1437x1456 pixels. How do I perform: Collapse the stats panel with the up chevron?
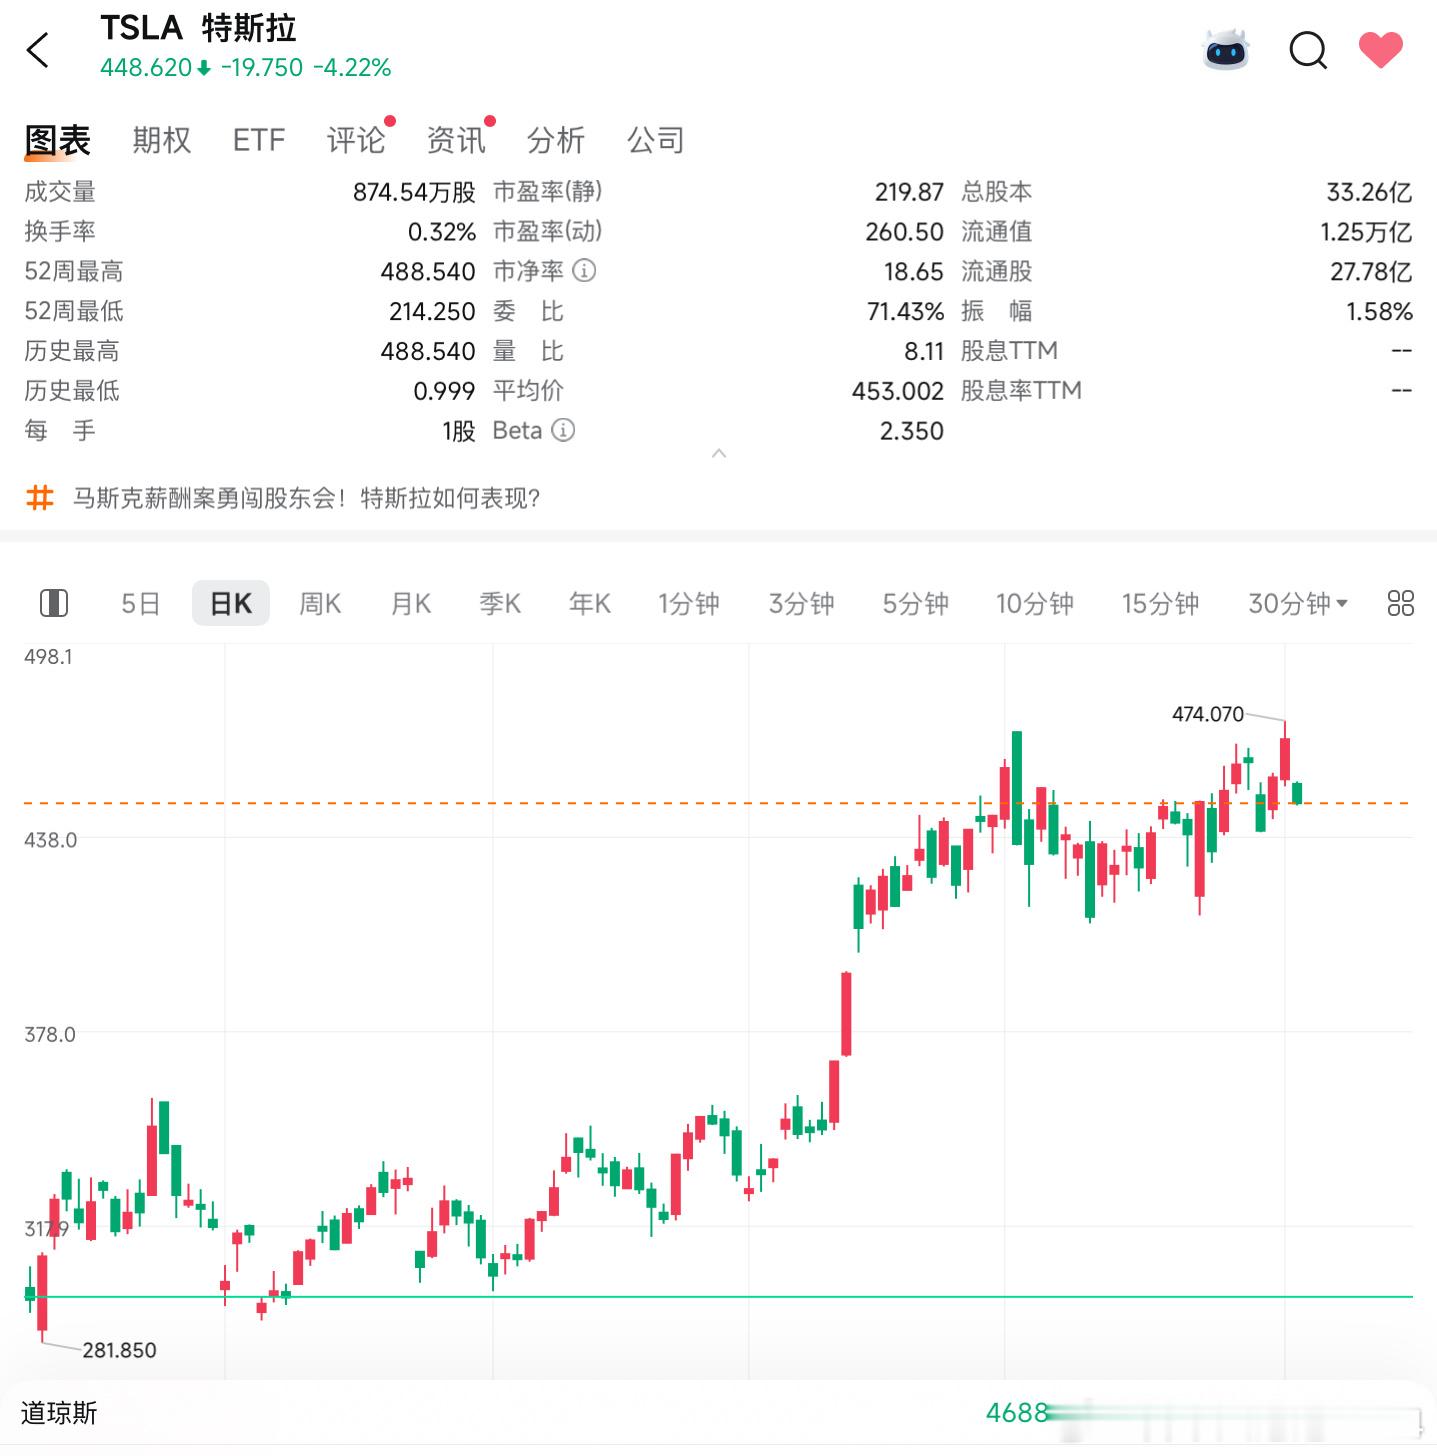pyautogui.click(x=718, y=454)
